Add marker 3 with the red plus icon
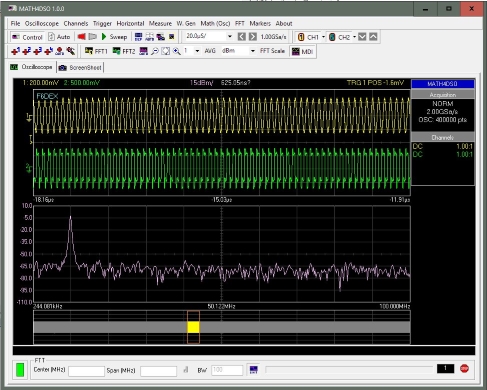487x390 pixels. (x=38, y=51)
